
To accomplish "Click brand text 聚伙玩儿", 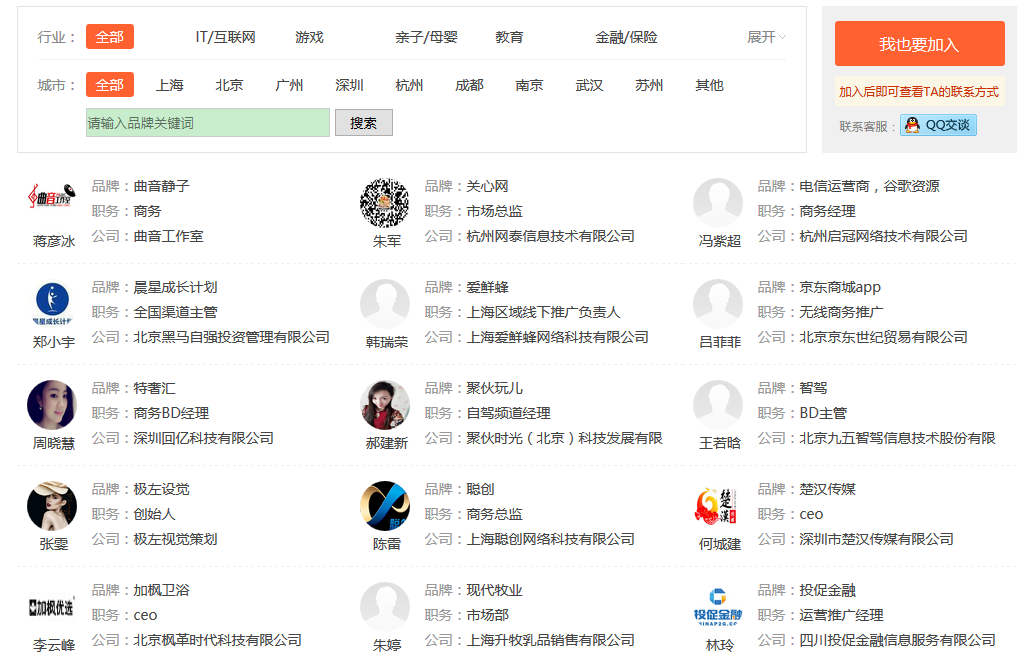I will click(494, 388).
